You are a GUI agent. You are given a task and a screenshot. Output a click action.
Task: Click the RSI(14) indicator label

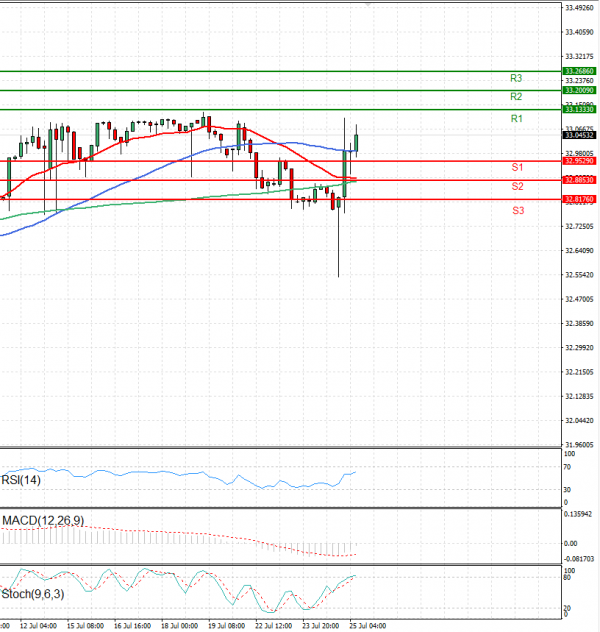(21, 480)
